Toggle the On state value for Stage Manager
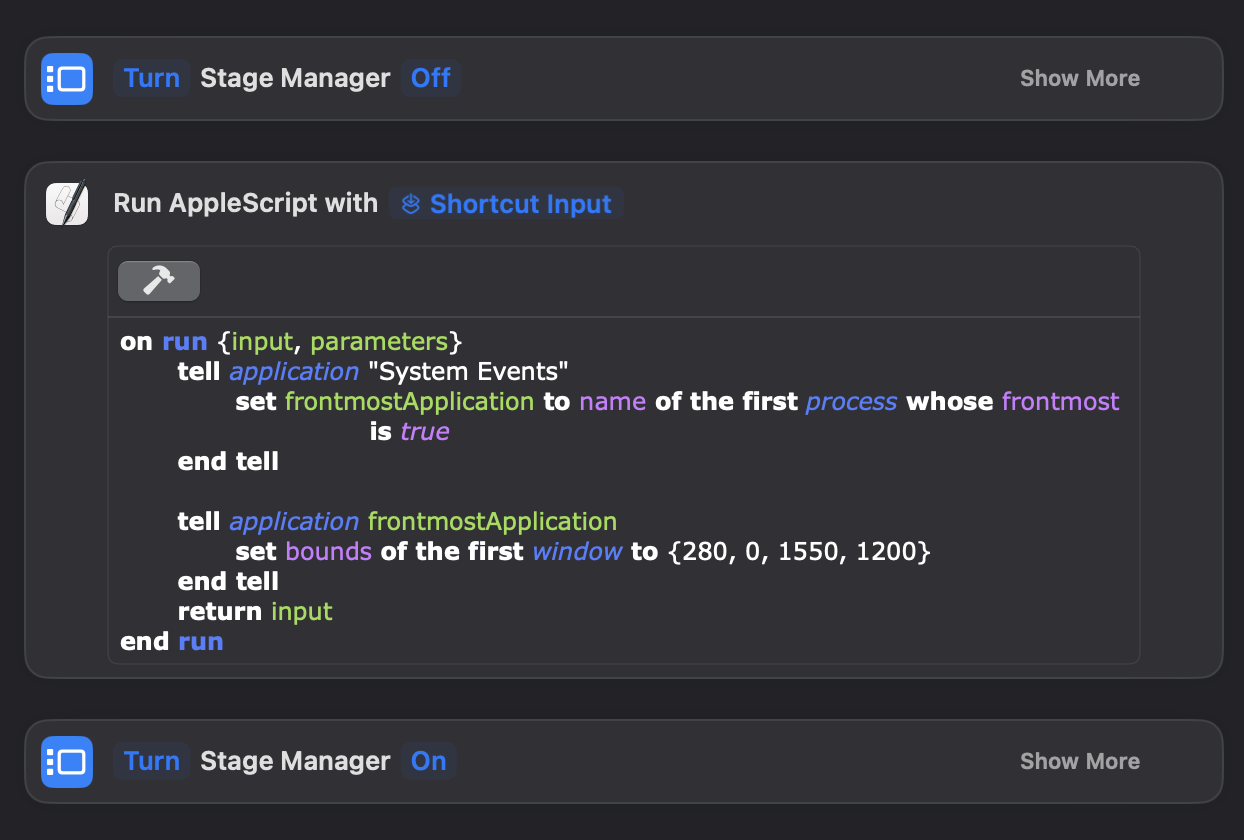 point(429,761)
